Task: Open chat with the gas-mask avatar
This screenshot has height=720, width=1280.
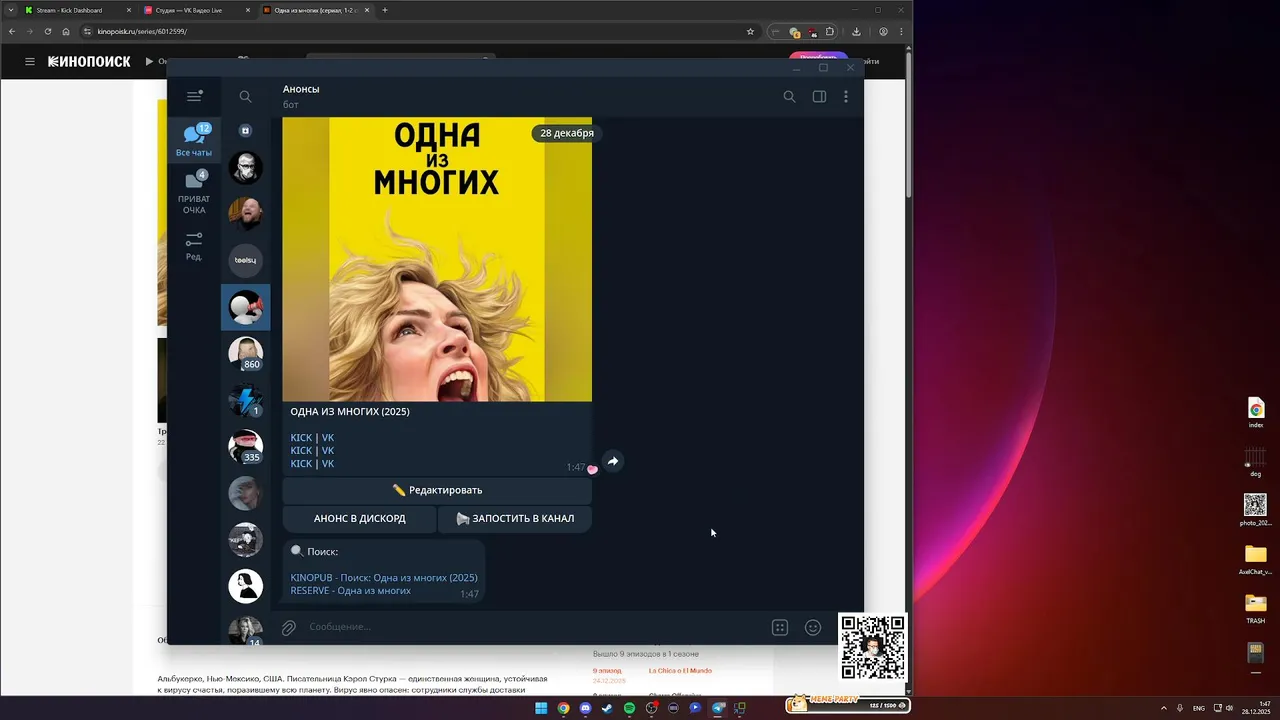Action: pyautogui.click(x=245, y=167)
